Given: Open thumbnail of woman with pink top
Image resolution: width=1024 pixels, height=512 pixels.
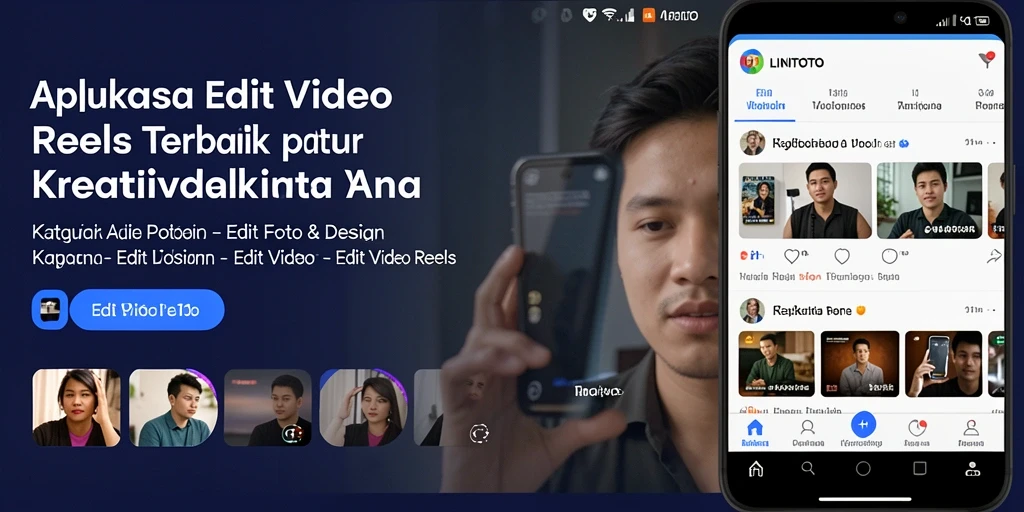Looking at the screenshot, I should [x=76, y=408].
